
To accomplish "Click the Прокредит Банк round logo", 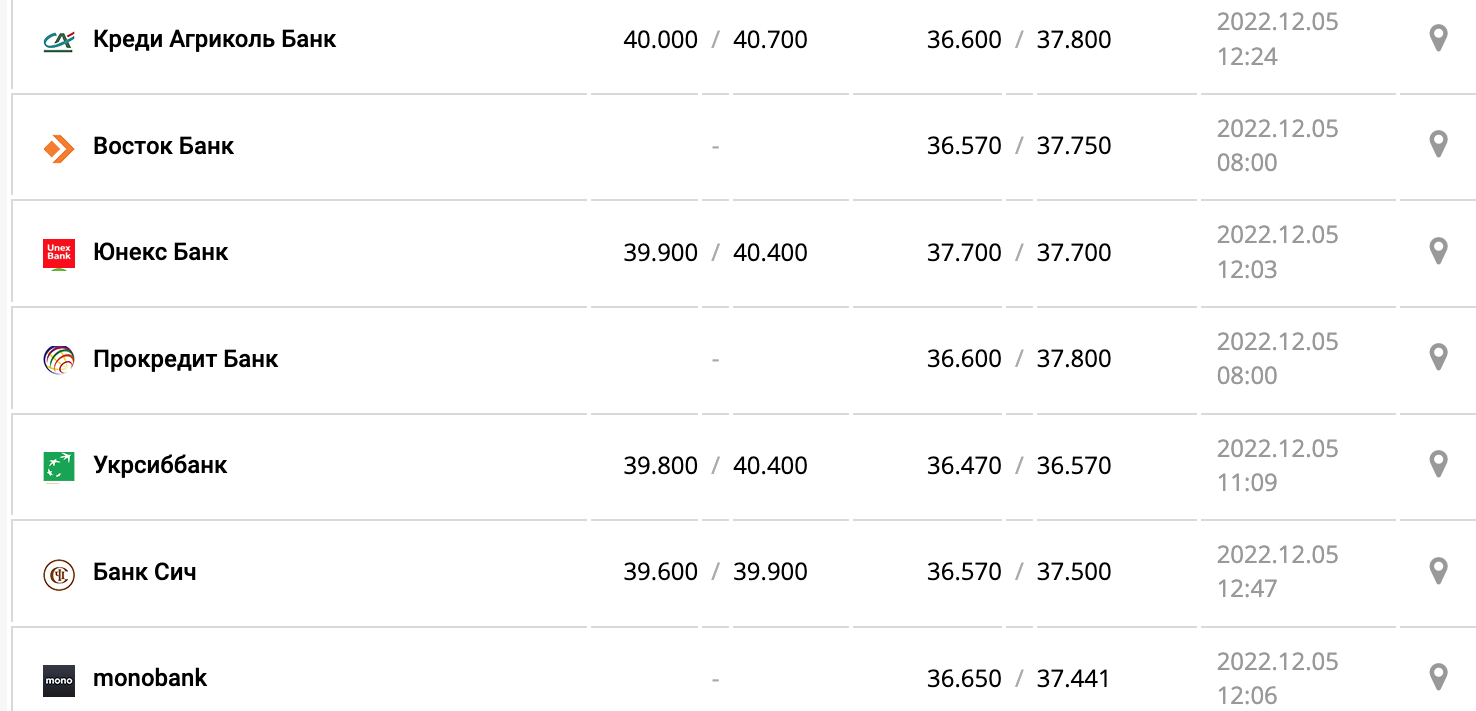I will (59, 360).
